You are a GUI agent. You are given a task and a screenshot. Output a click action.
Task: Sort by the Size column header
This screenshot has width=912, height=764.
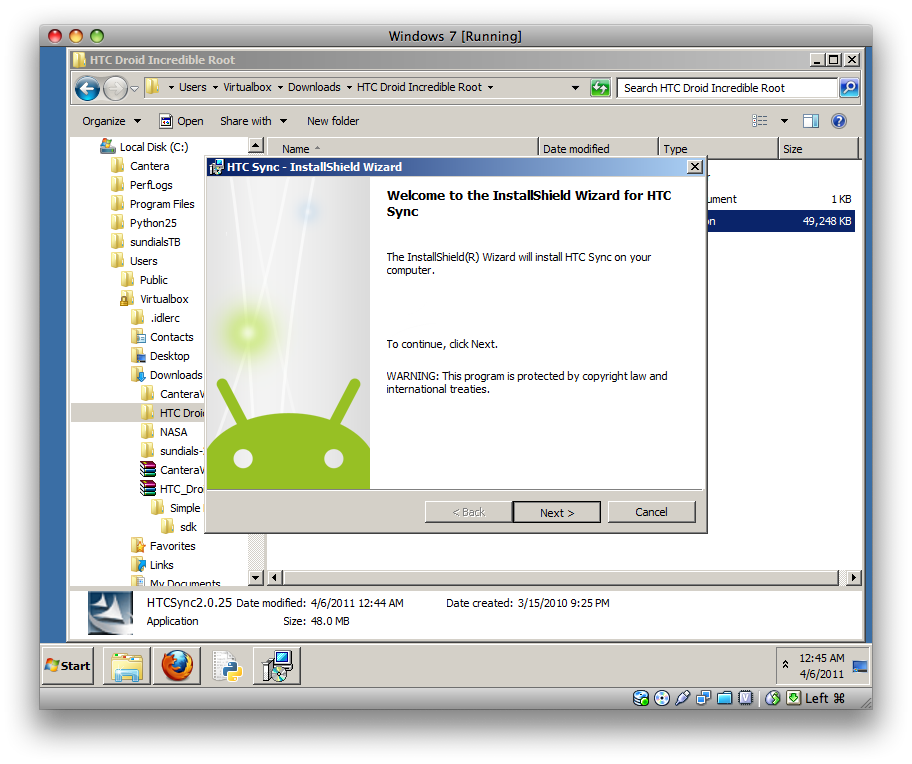(x=818, y=149)
